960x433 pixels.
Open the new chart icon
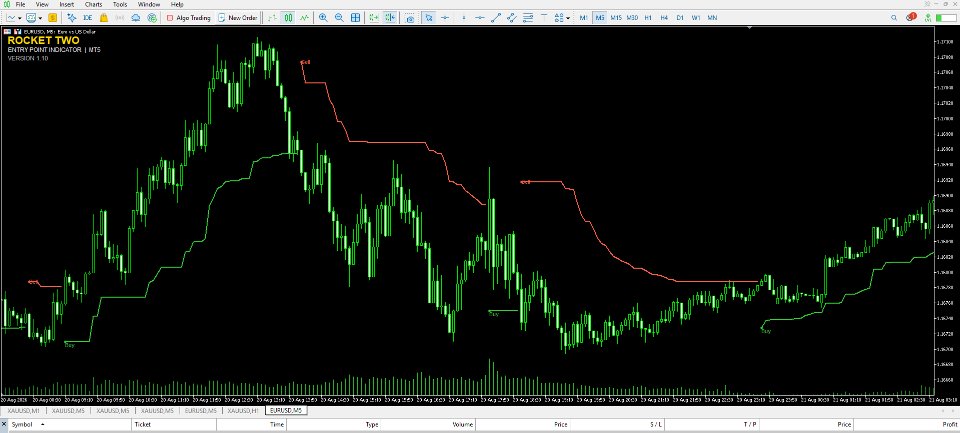11,18
